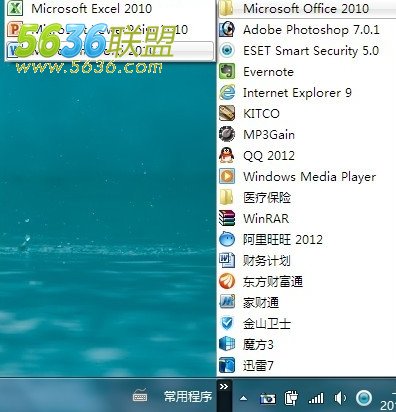This screenshot has height=412, width=396.
Task: Click the Adobe Photoshop 7.0.1 icon
Action: tap(227, 29)
